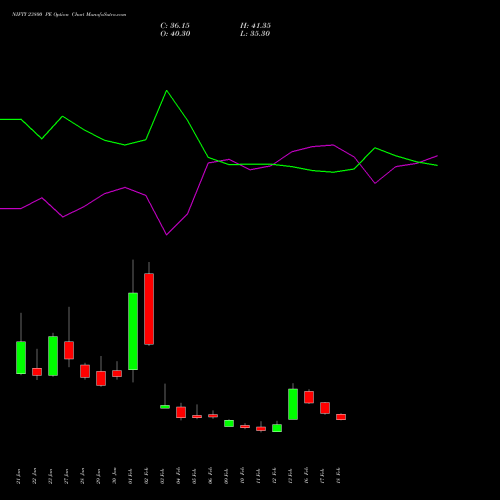
Task: Click the last red candle above 18 Feb
Action: [x=341, y=417]
